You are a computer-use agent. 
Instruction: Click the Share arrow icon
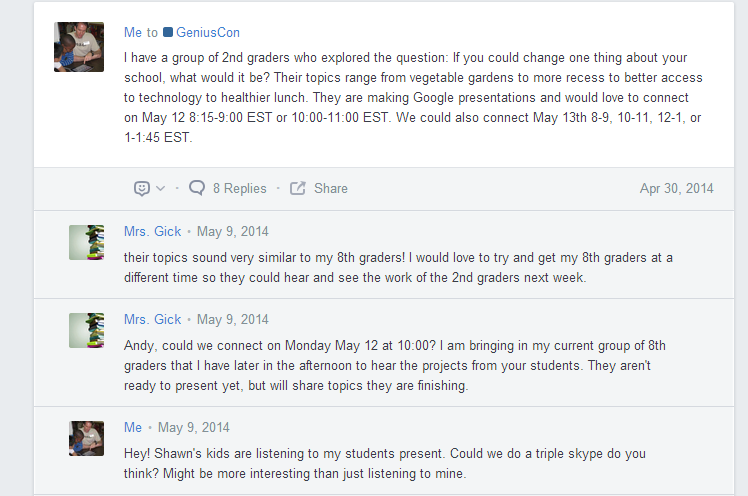(x=297, y=188)
